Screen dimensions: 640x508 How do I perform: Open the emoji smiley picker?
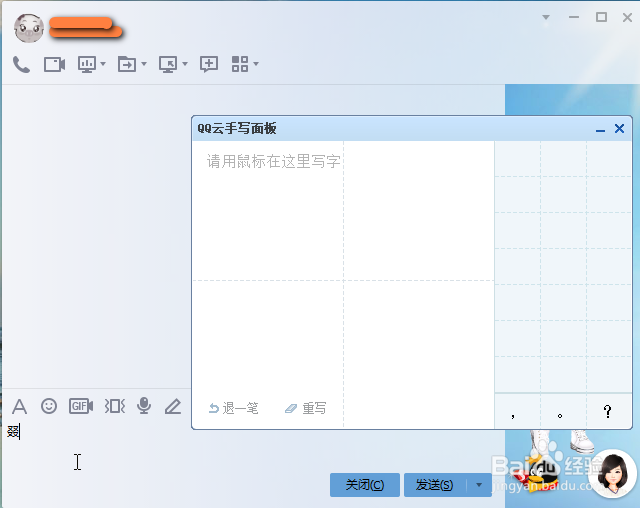click(x=49, y=406)
